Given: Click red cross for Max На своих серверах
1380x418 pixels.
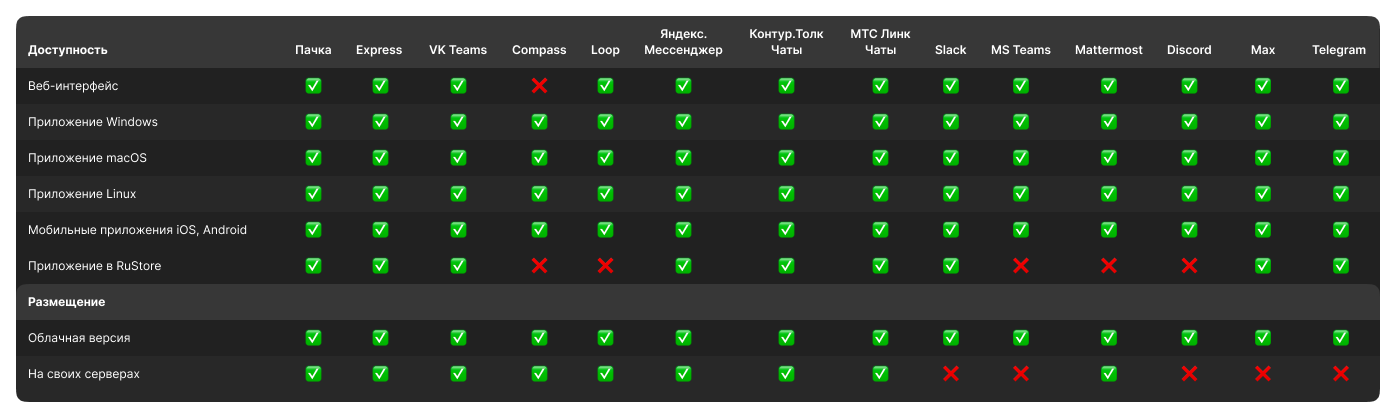Looking at the screenshot, I should [1263, 374].
